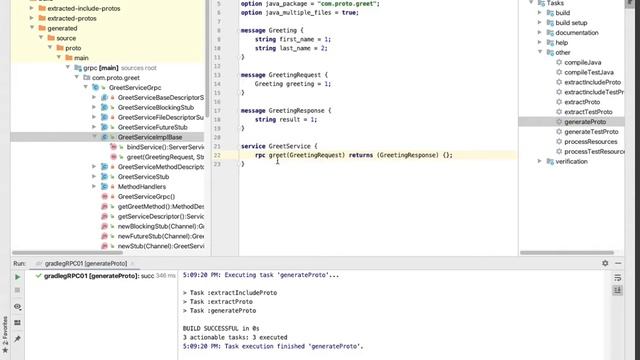Toggle the eye icon in Run toolbar
This screenshot has height=360, width=640.
pyautogui.click(x=18, y=307)
